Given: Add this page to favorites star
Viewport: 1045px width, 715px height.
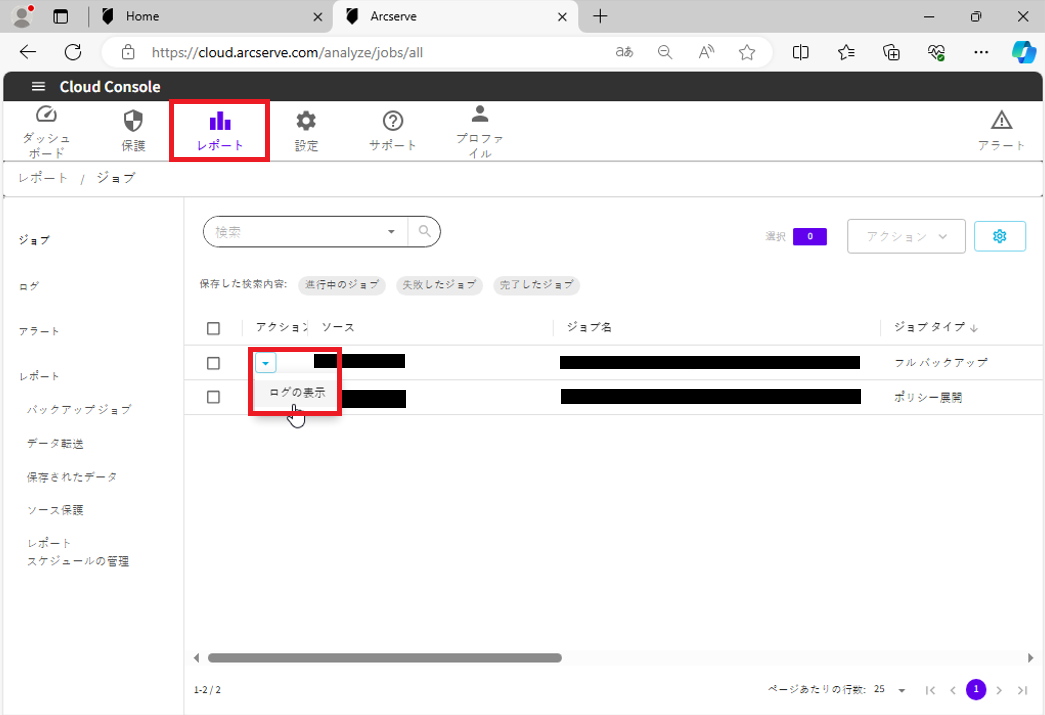Looking at the screenshot, I should coord(747,52).
